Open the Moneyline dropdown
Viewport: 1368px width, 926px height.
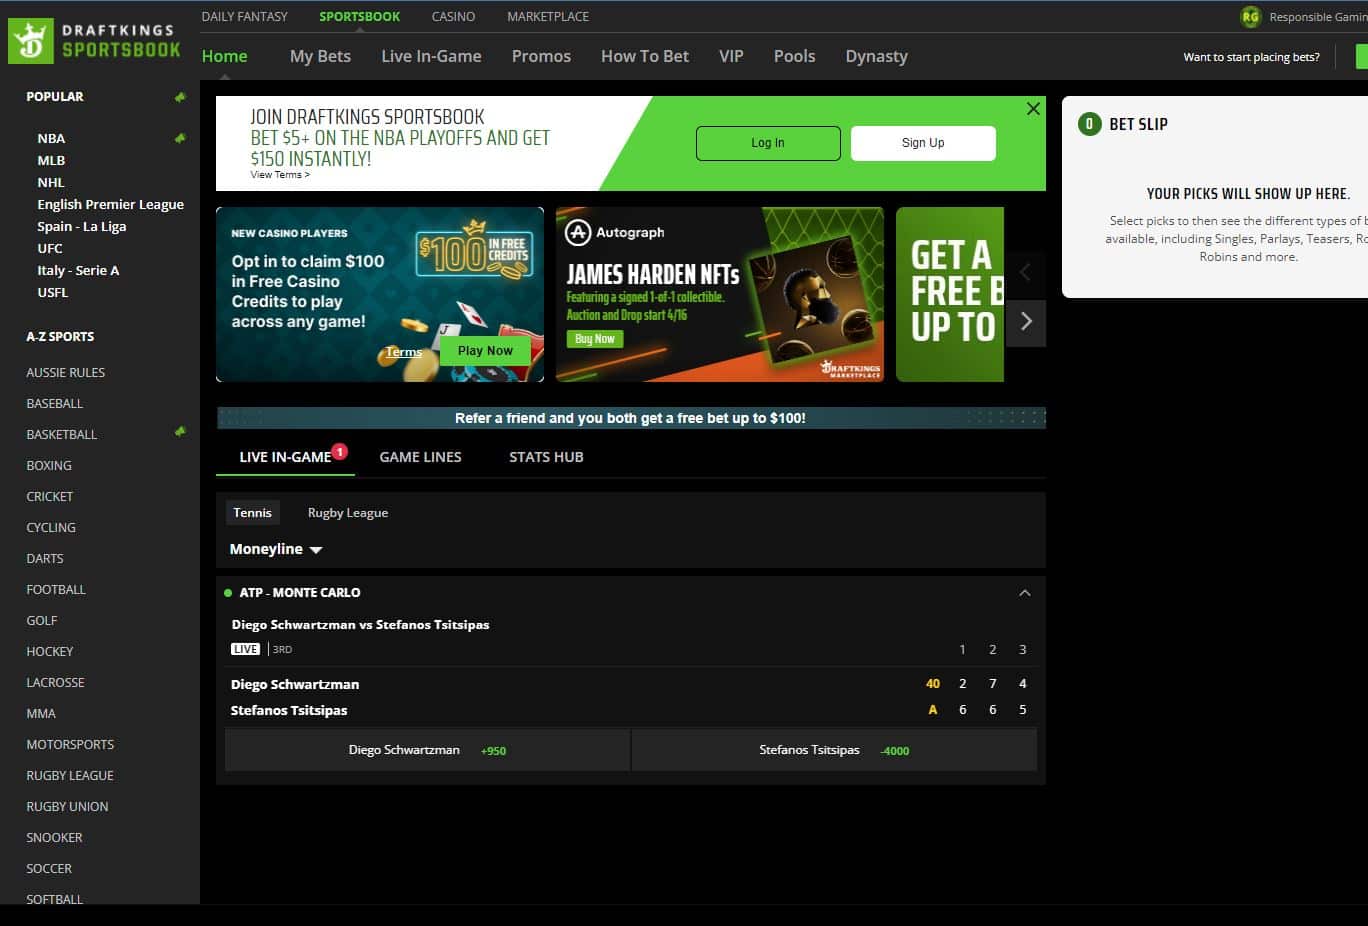[276, 549]
